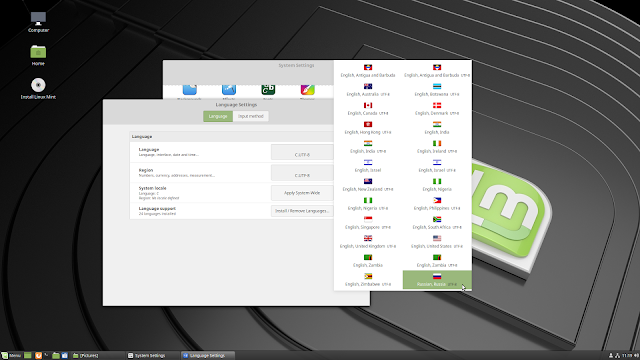Select English, New Zealand UTF-8
Image resolution: width=640 pixels, height=360 pixels.
coord(368,185)
